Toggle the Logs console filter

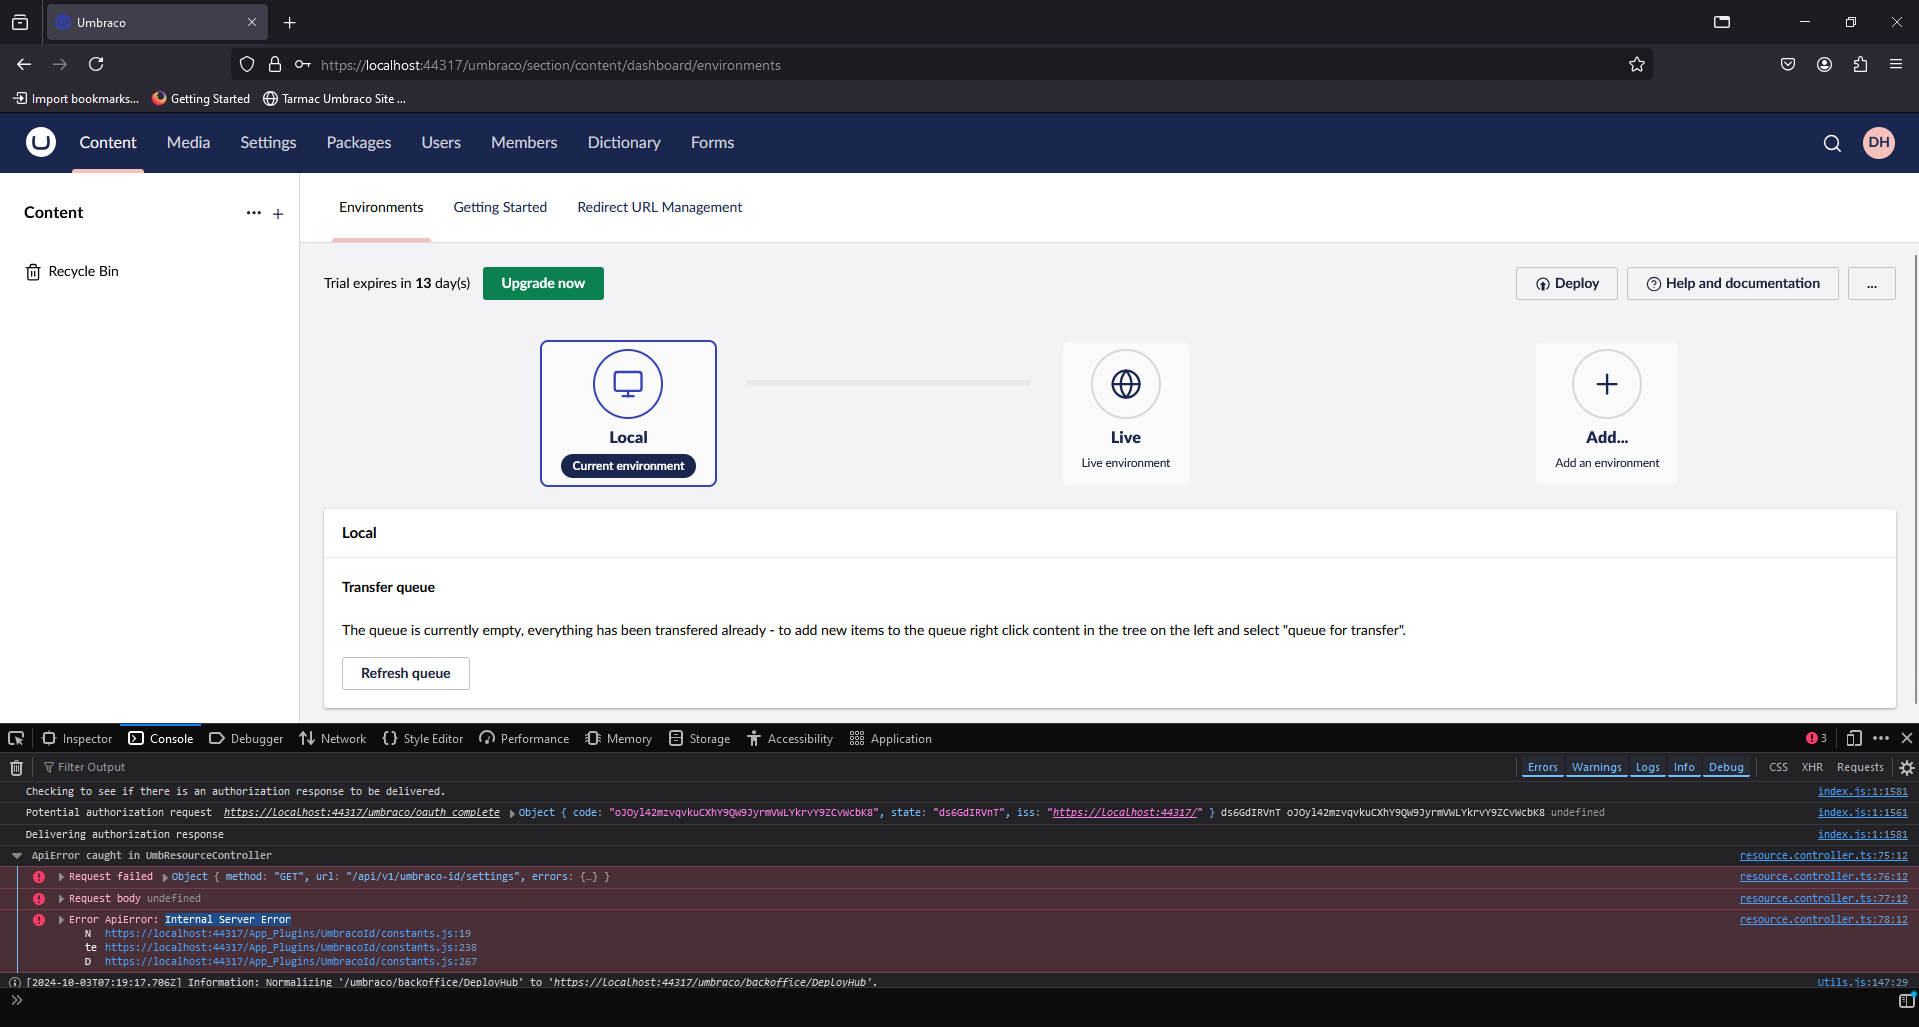1647,767
